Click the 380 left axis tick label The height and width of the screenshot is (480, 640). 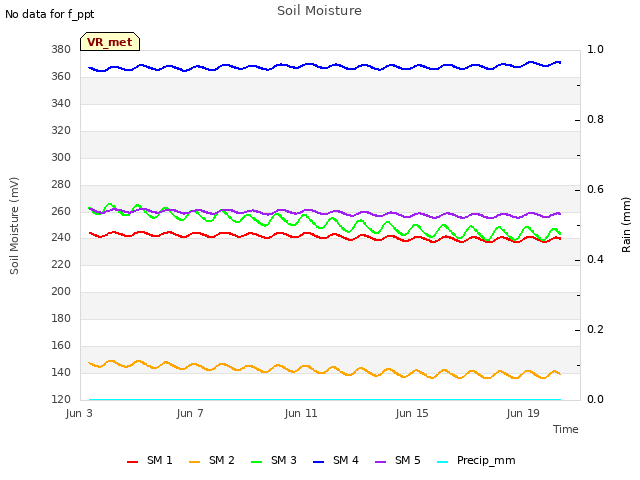click(61, 50)
